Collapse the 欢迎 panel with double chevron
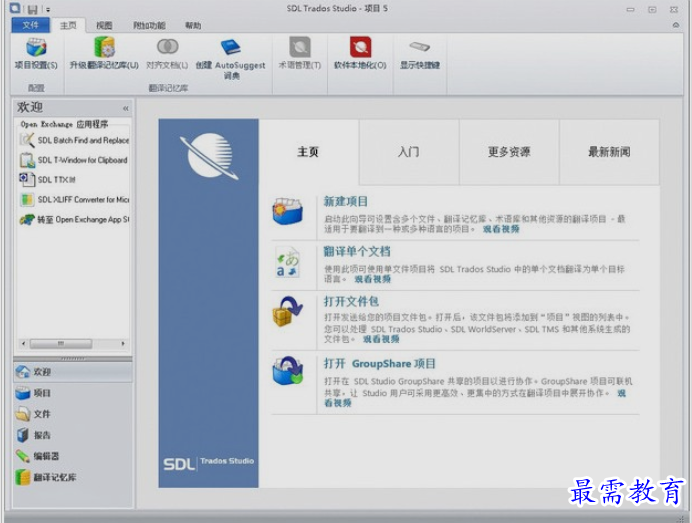 coord(126,108)
